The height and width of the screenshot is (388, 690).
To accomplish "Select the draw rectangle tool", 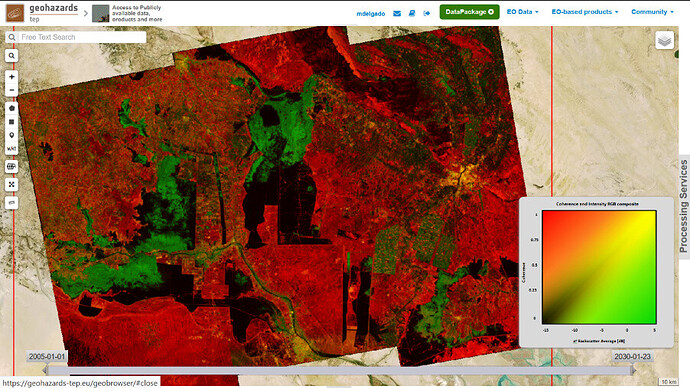I will 11,122.
